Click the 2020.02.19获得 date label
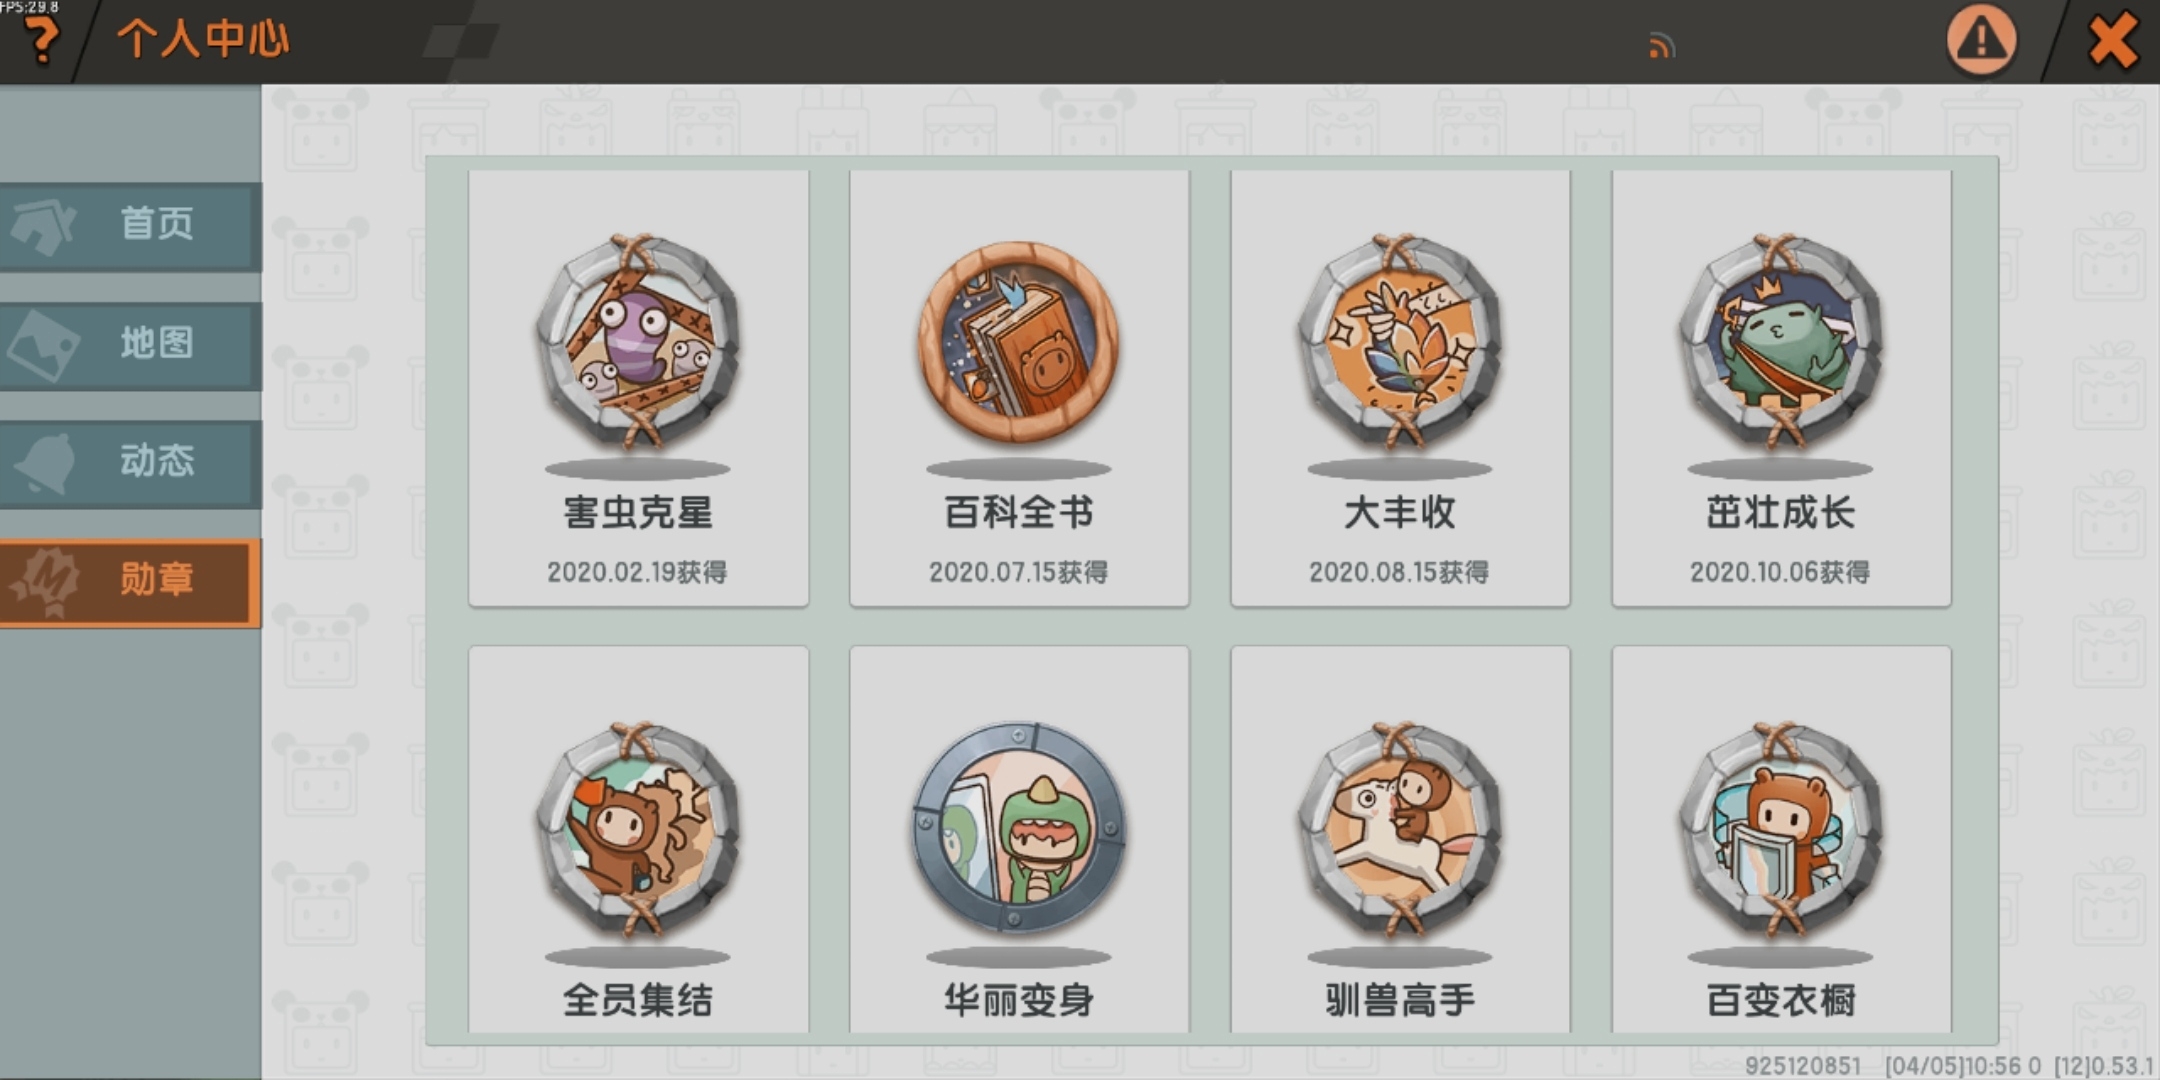Image resolution: width=2160 pixels, height=1080 pixels. click(x=637, y=572)
